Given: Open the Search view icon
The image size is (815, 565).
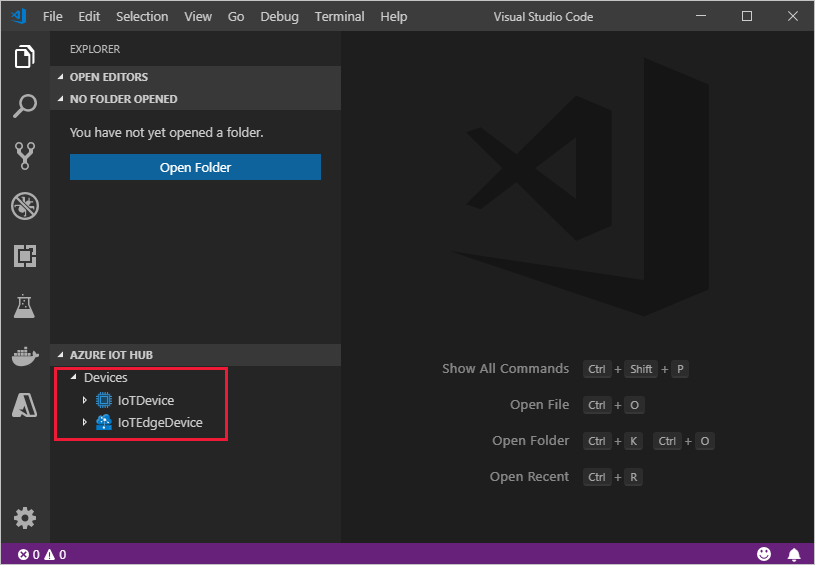Looking at the screenshot, I should [x=25, y=106].
